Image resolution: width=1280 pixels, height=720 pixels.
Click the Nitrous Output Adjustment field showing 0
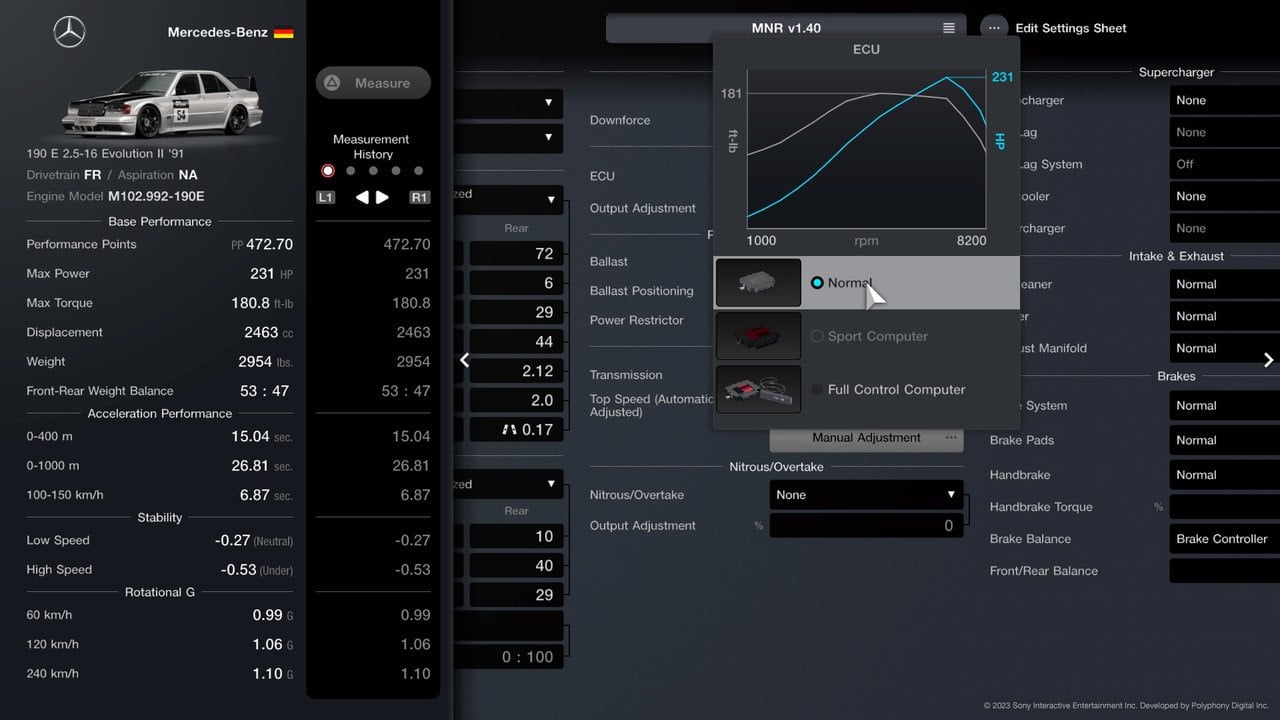pyautogui.click(x=866, y=526)
